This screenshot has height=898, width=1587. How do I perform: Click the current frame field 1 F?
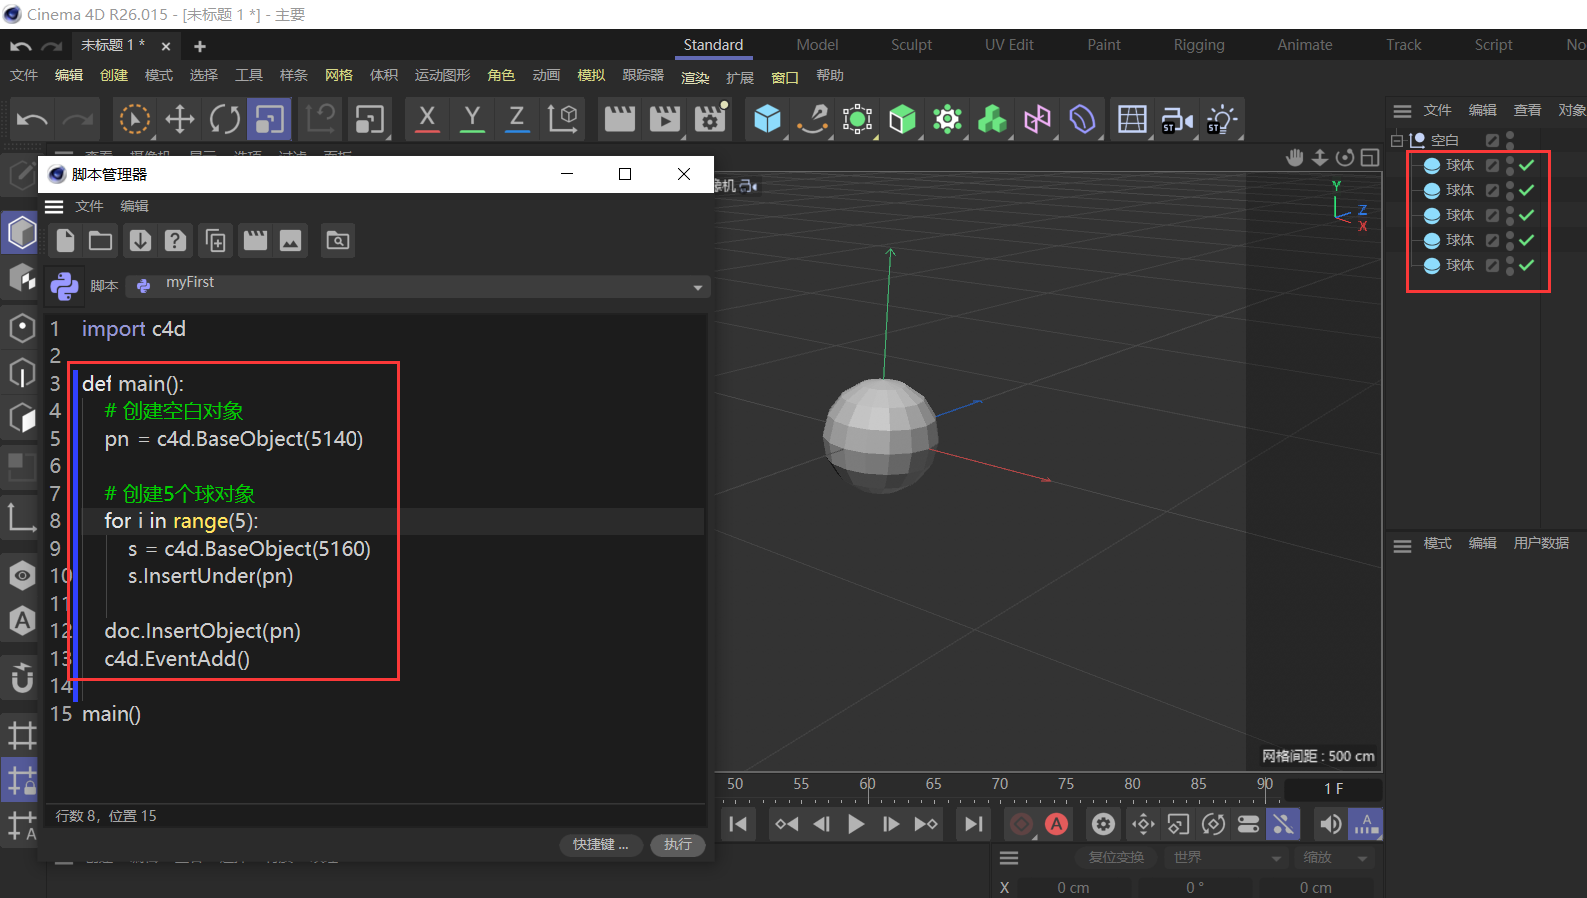pos(1333,789)
